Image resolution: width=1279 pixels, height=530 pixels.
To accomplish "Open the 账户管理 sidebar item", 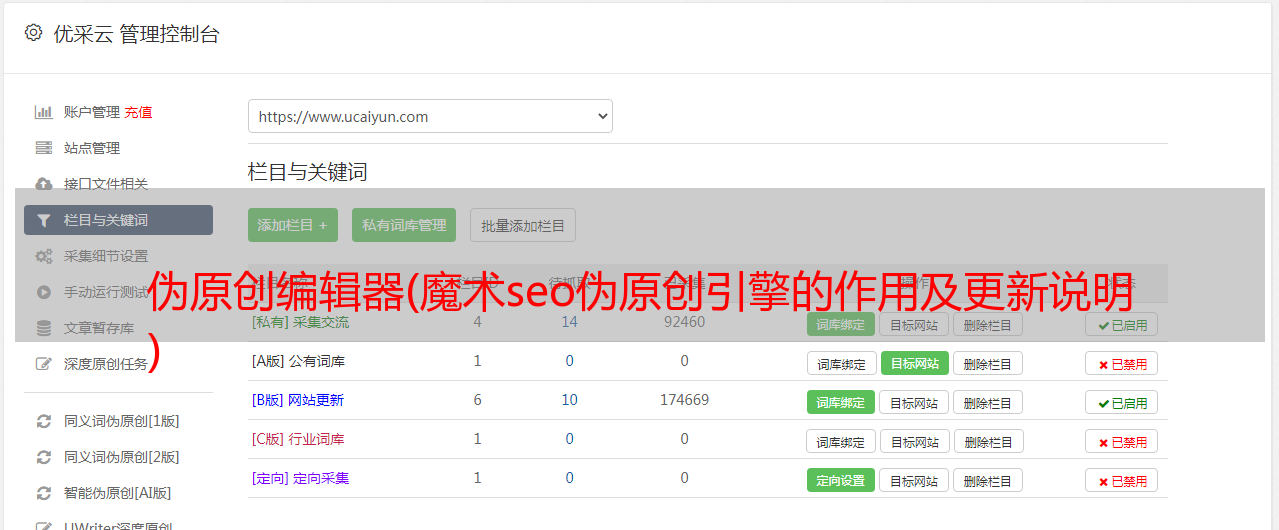I will click(x=92, y=112).
